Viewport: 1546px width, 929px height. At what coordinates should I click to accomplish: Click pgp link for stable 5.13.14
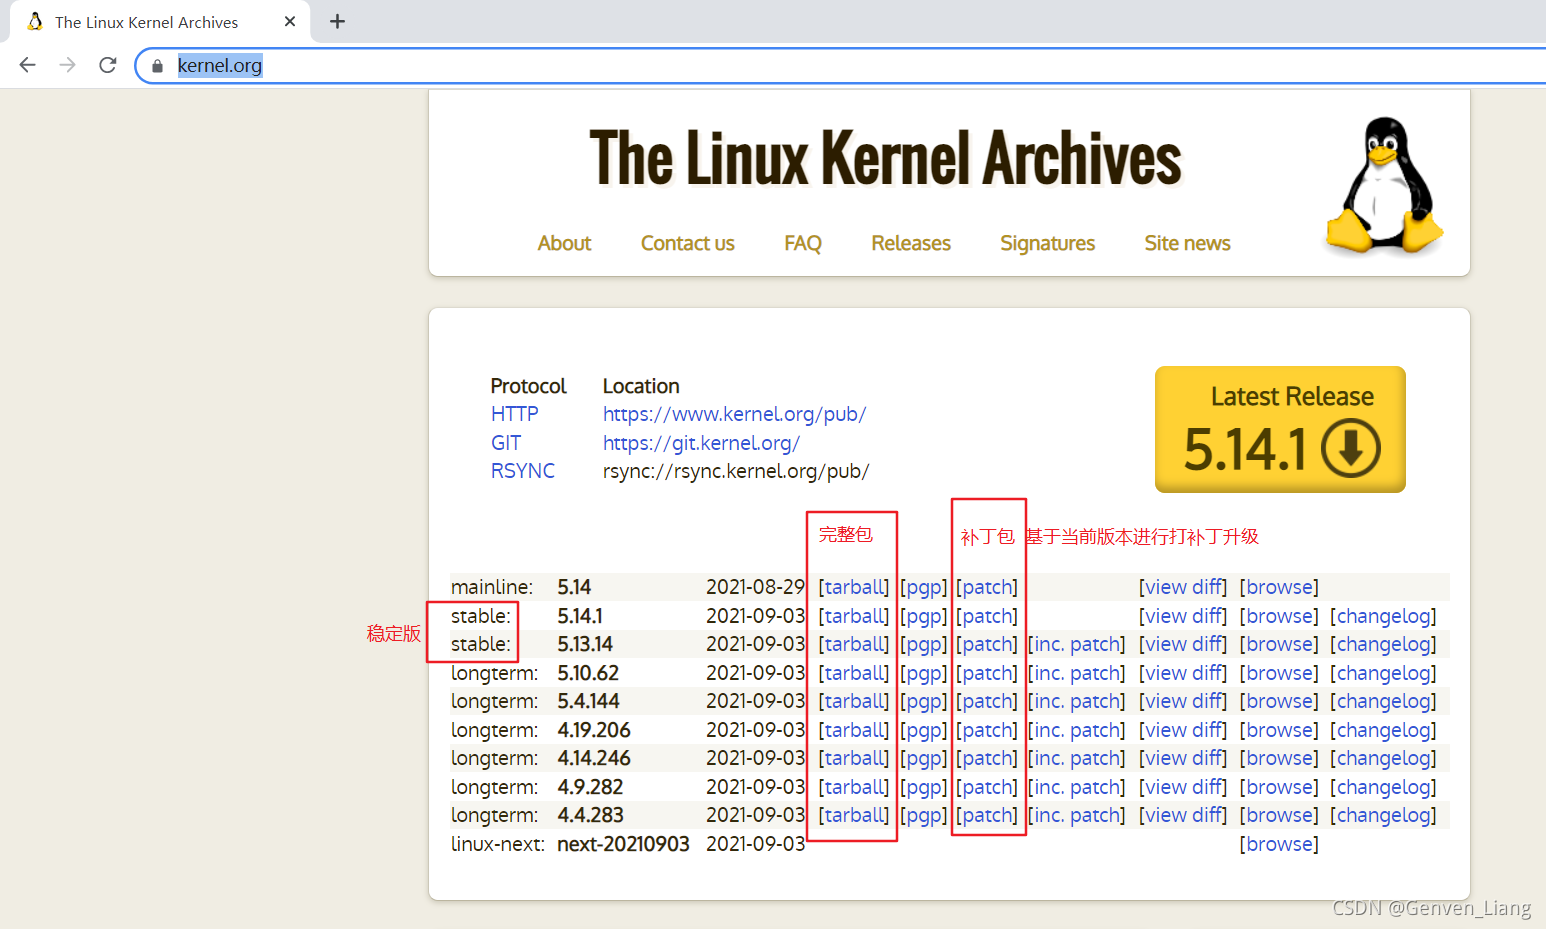[x=923, y=644]
